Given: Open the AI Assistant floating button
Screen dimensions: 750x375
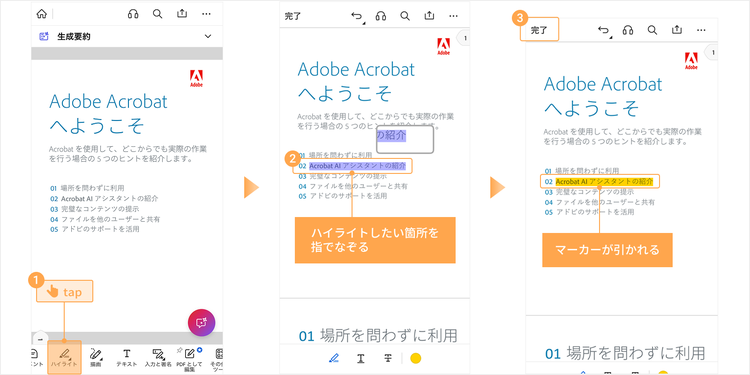Looking at the screenshot, I should (201, 322).
